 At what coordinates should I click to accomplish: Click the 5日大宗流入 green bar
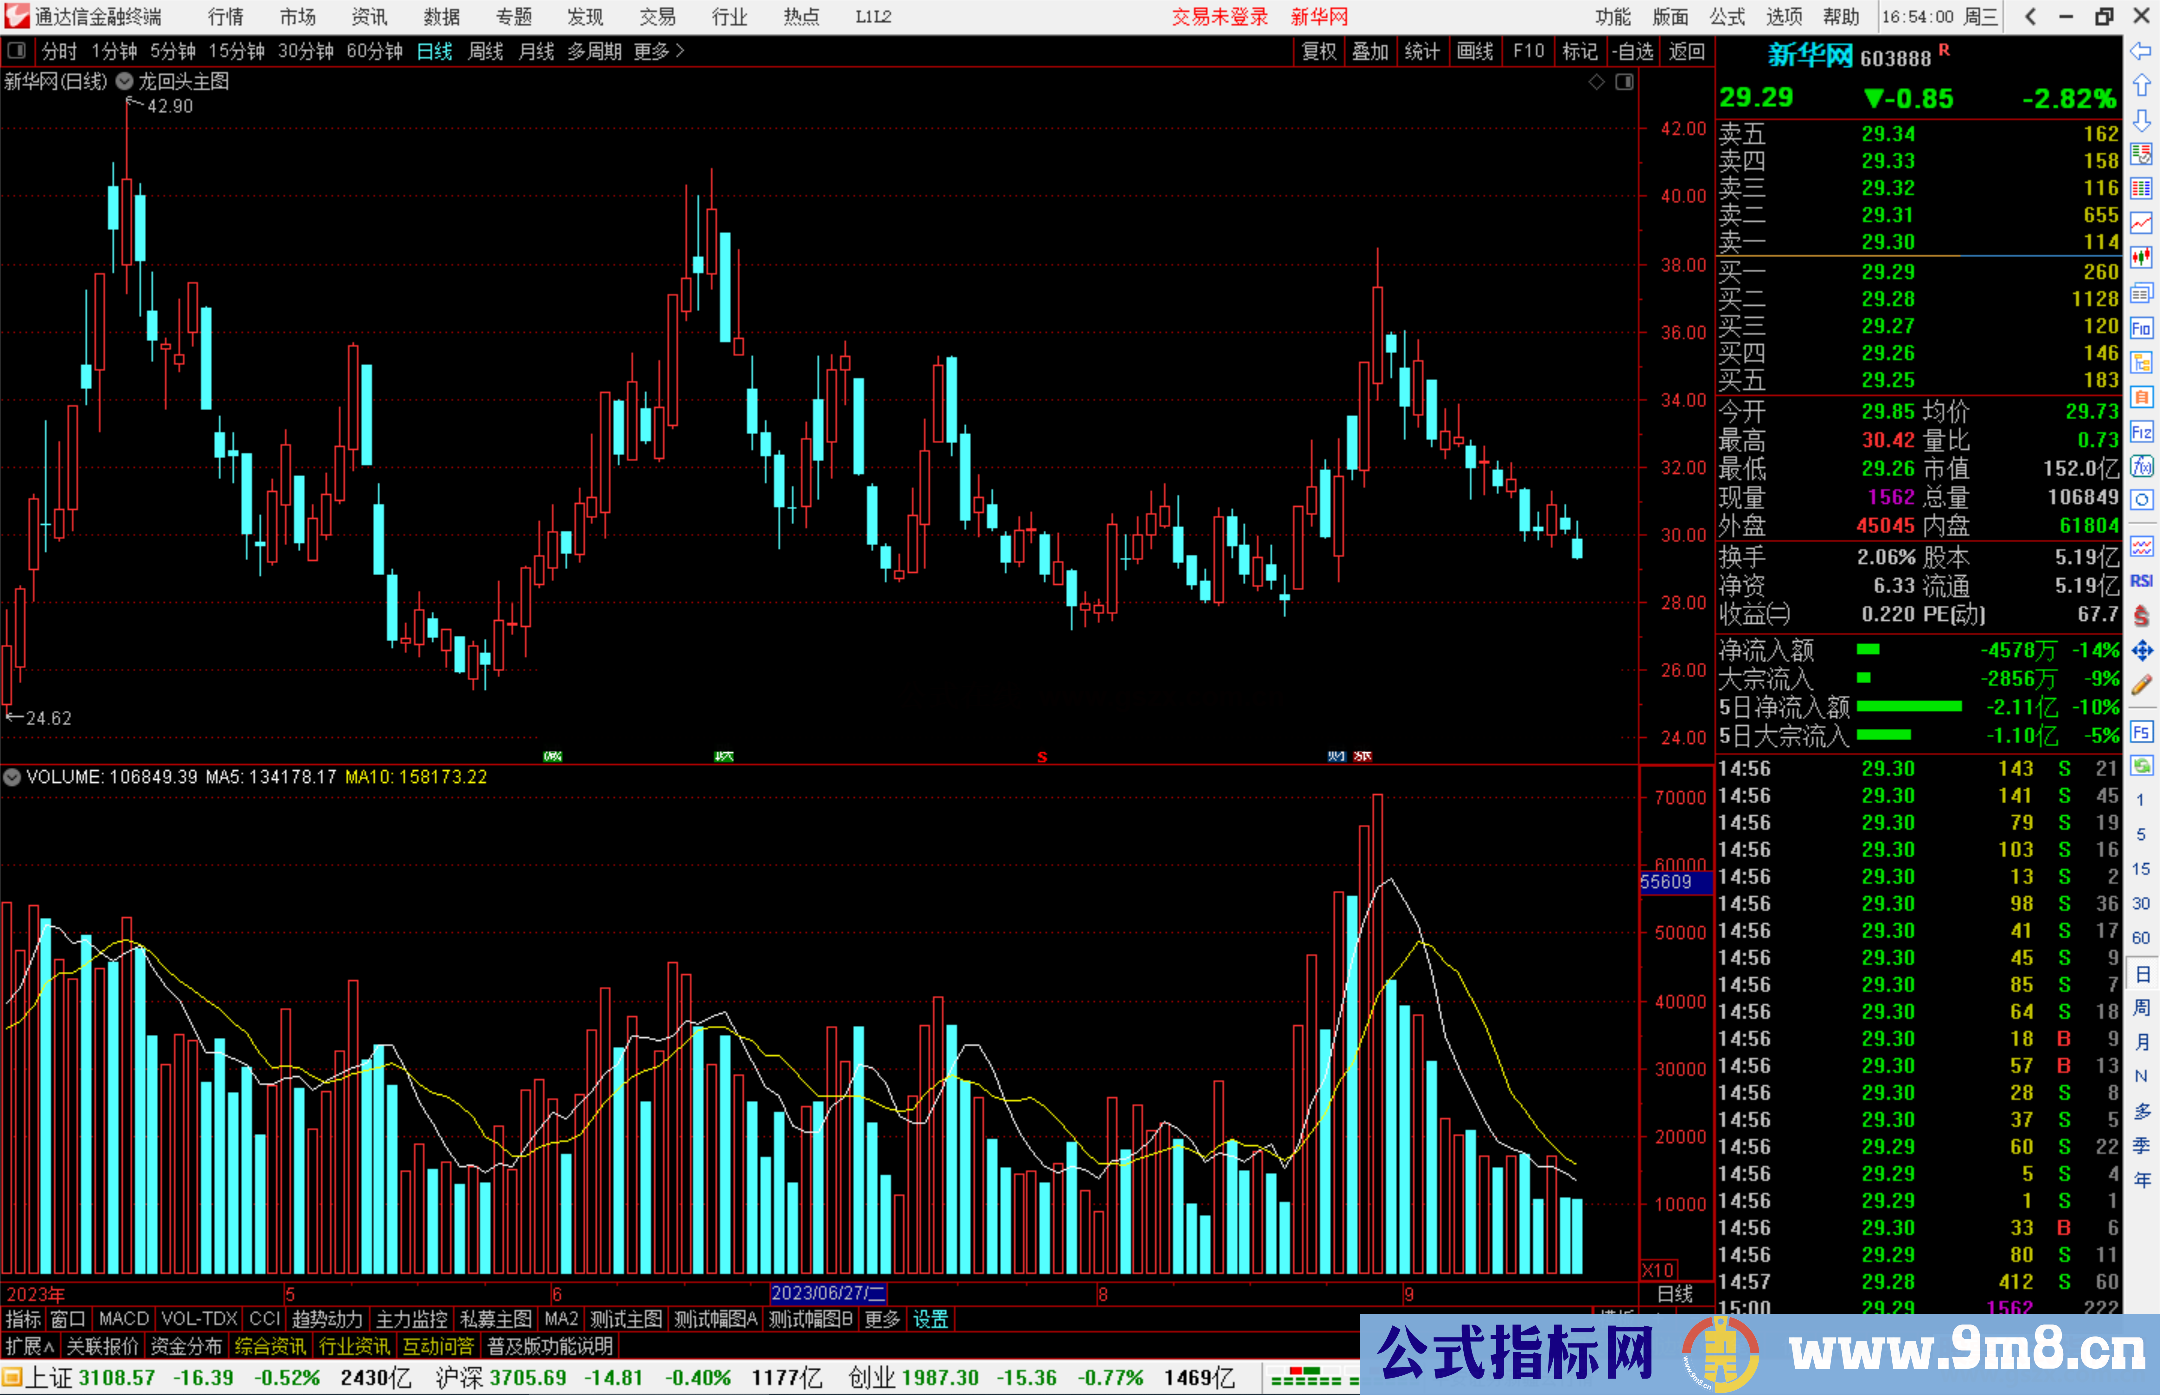point(1884,735)
